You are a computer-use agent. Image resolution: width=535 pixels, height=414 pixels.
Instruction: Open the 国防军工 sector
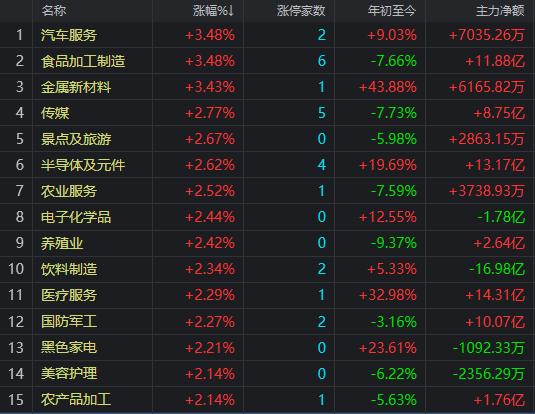click(x=69, y=322)
